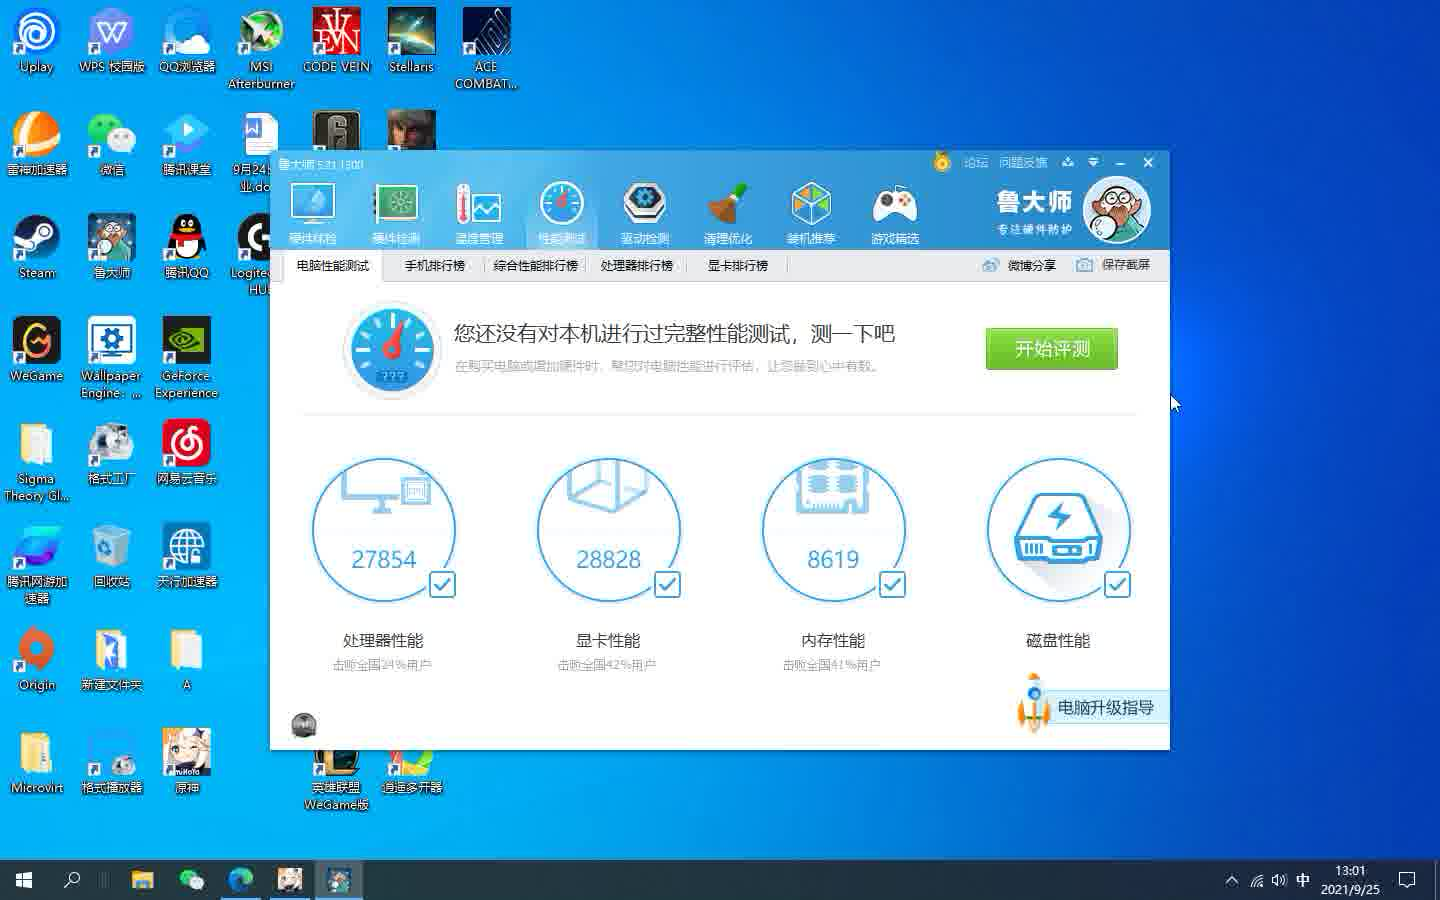This screenshot has width=1440, height=900.
Task: Open Microsoft Edge from taskbar
Action: [x=241, y=880]
